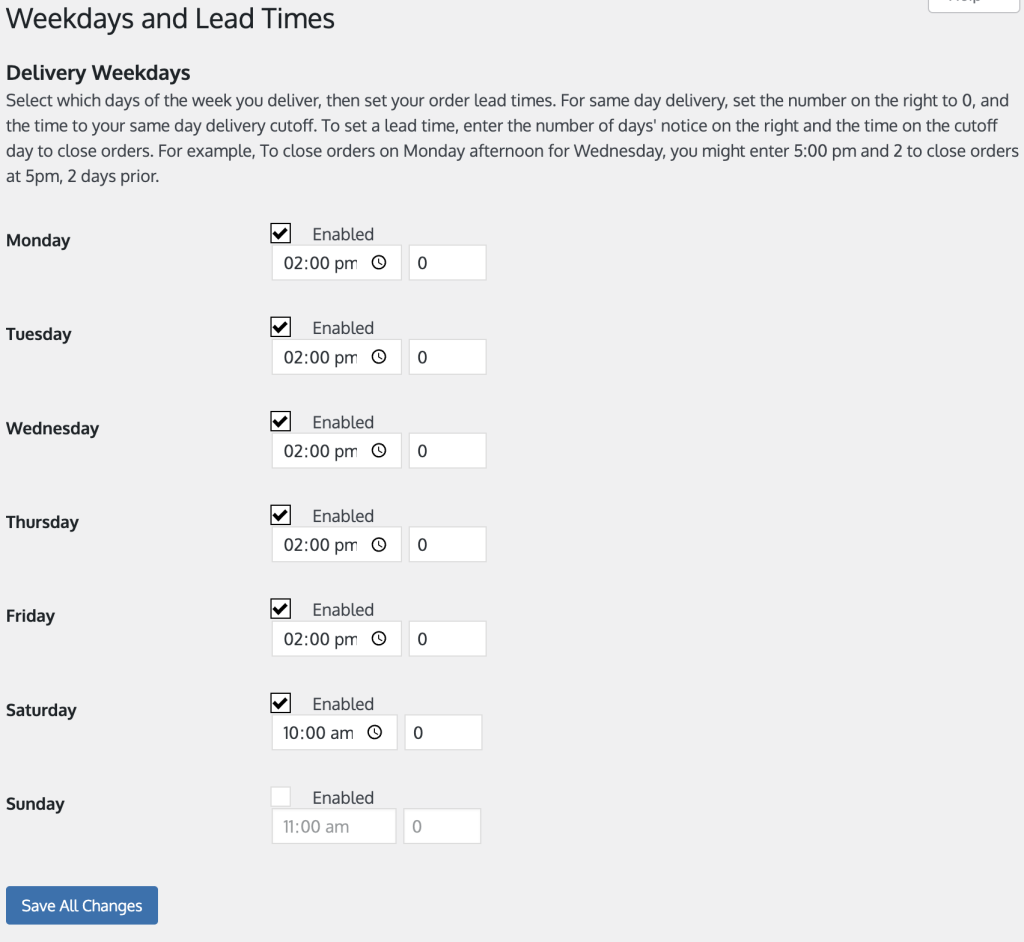Open the Friday time picker clock icon
Image resolution: width=1024 pixels, height=942 pixels.
point(379,639)
